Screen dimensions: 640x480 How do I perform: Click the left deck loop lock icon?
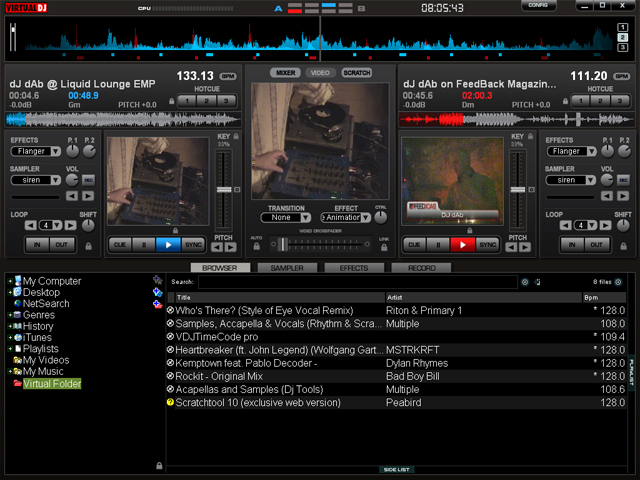click(88, 246)
